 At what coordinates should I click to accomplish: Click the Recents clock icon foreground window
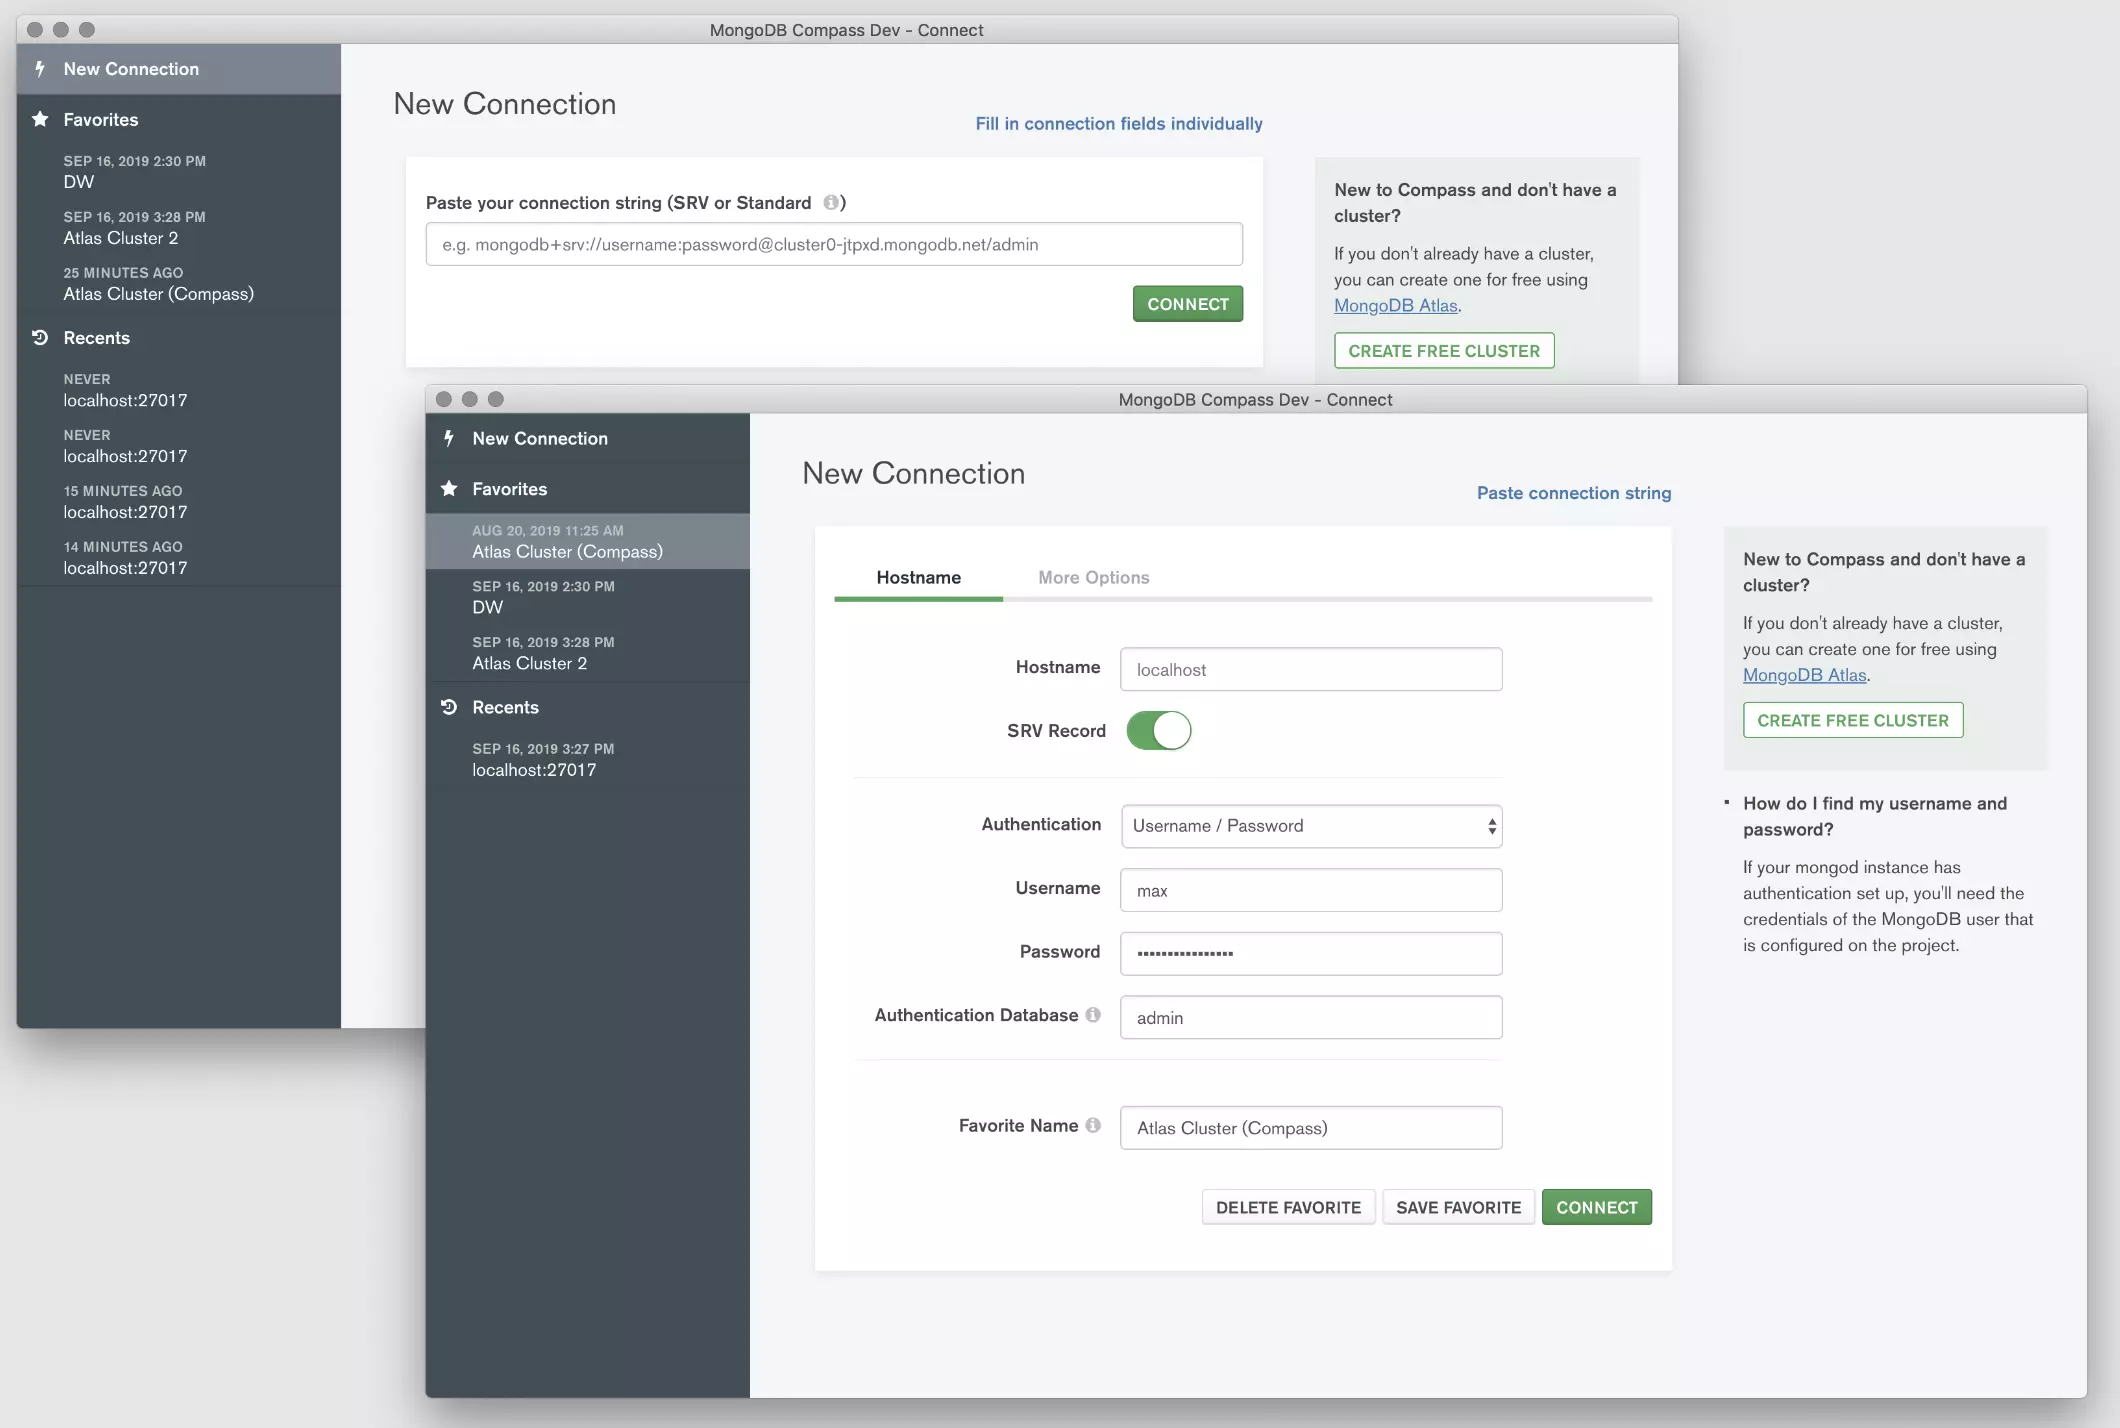(453, 706)
